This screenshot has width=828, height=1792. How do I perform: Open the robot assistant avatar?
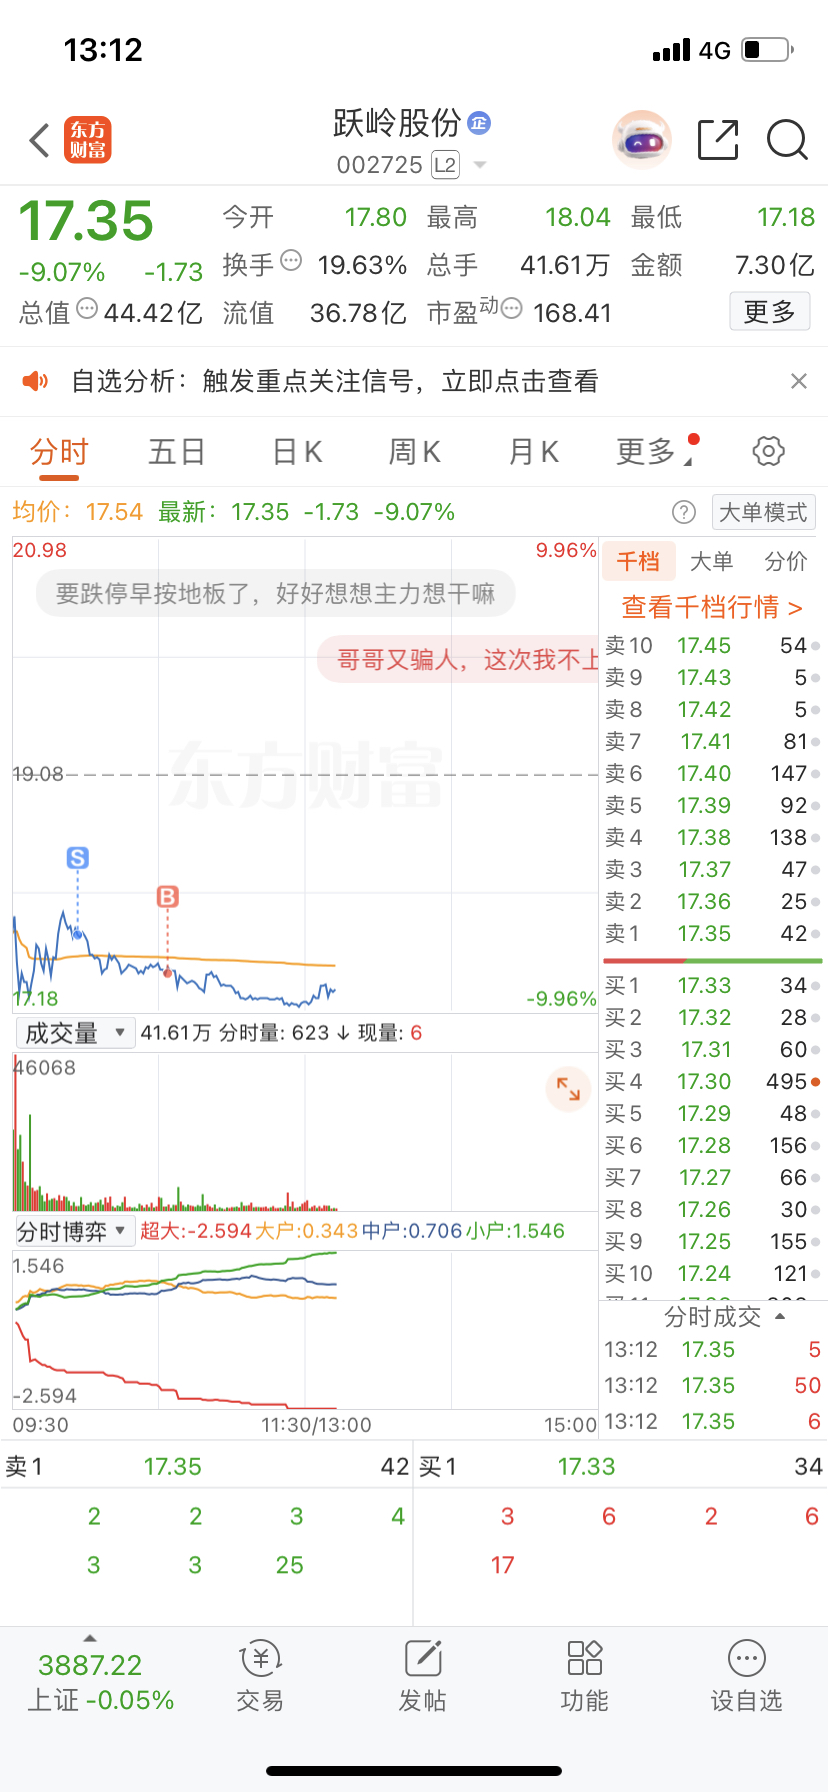coord(641,140)
